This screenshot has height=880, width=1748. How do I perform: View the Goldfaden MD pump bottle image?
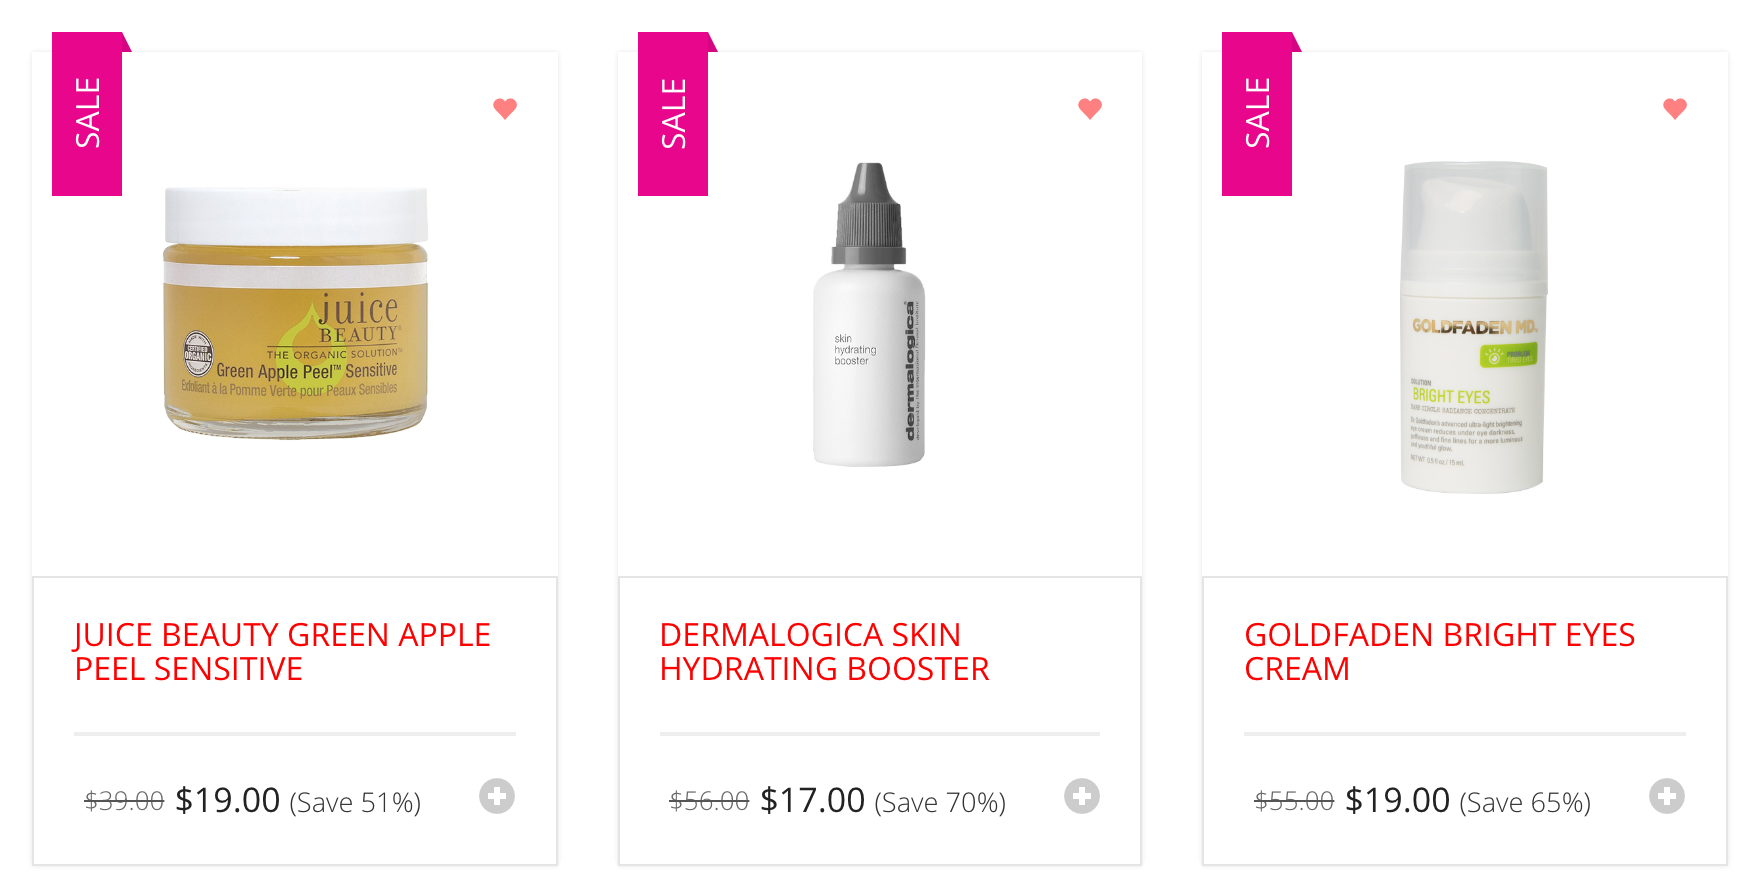(1474, 327)
